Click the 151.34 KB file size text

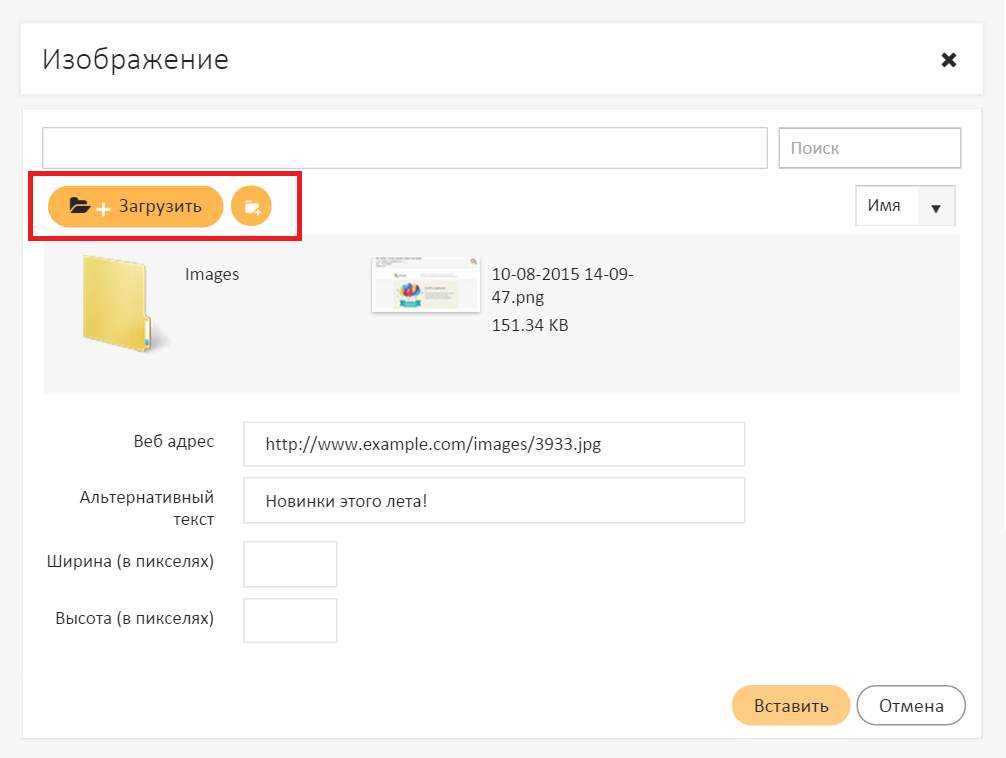[x=530, y=325]
